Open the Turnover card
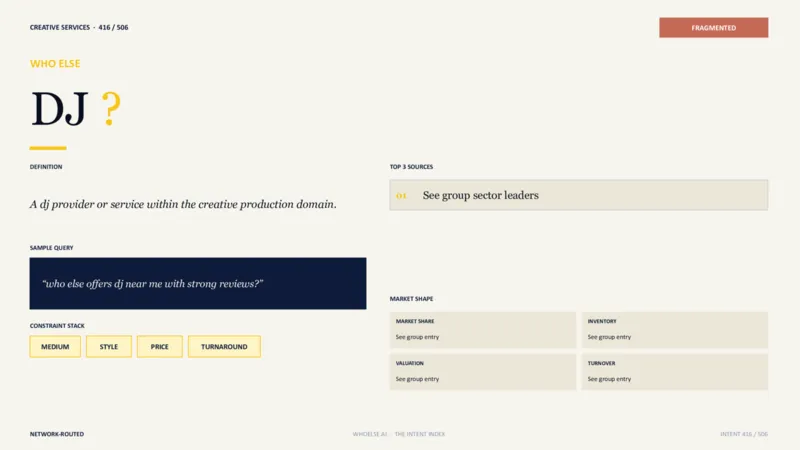800x450 pixels. click(674, 372)
